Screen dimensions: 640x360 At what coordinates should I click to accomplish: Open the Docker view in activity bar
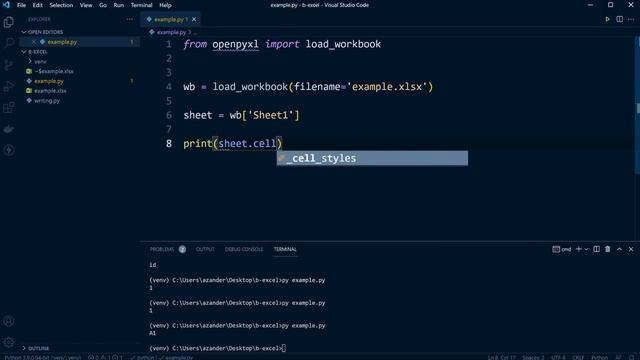tap(9, 129)
